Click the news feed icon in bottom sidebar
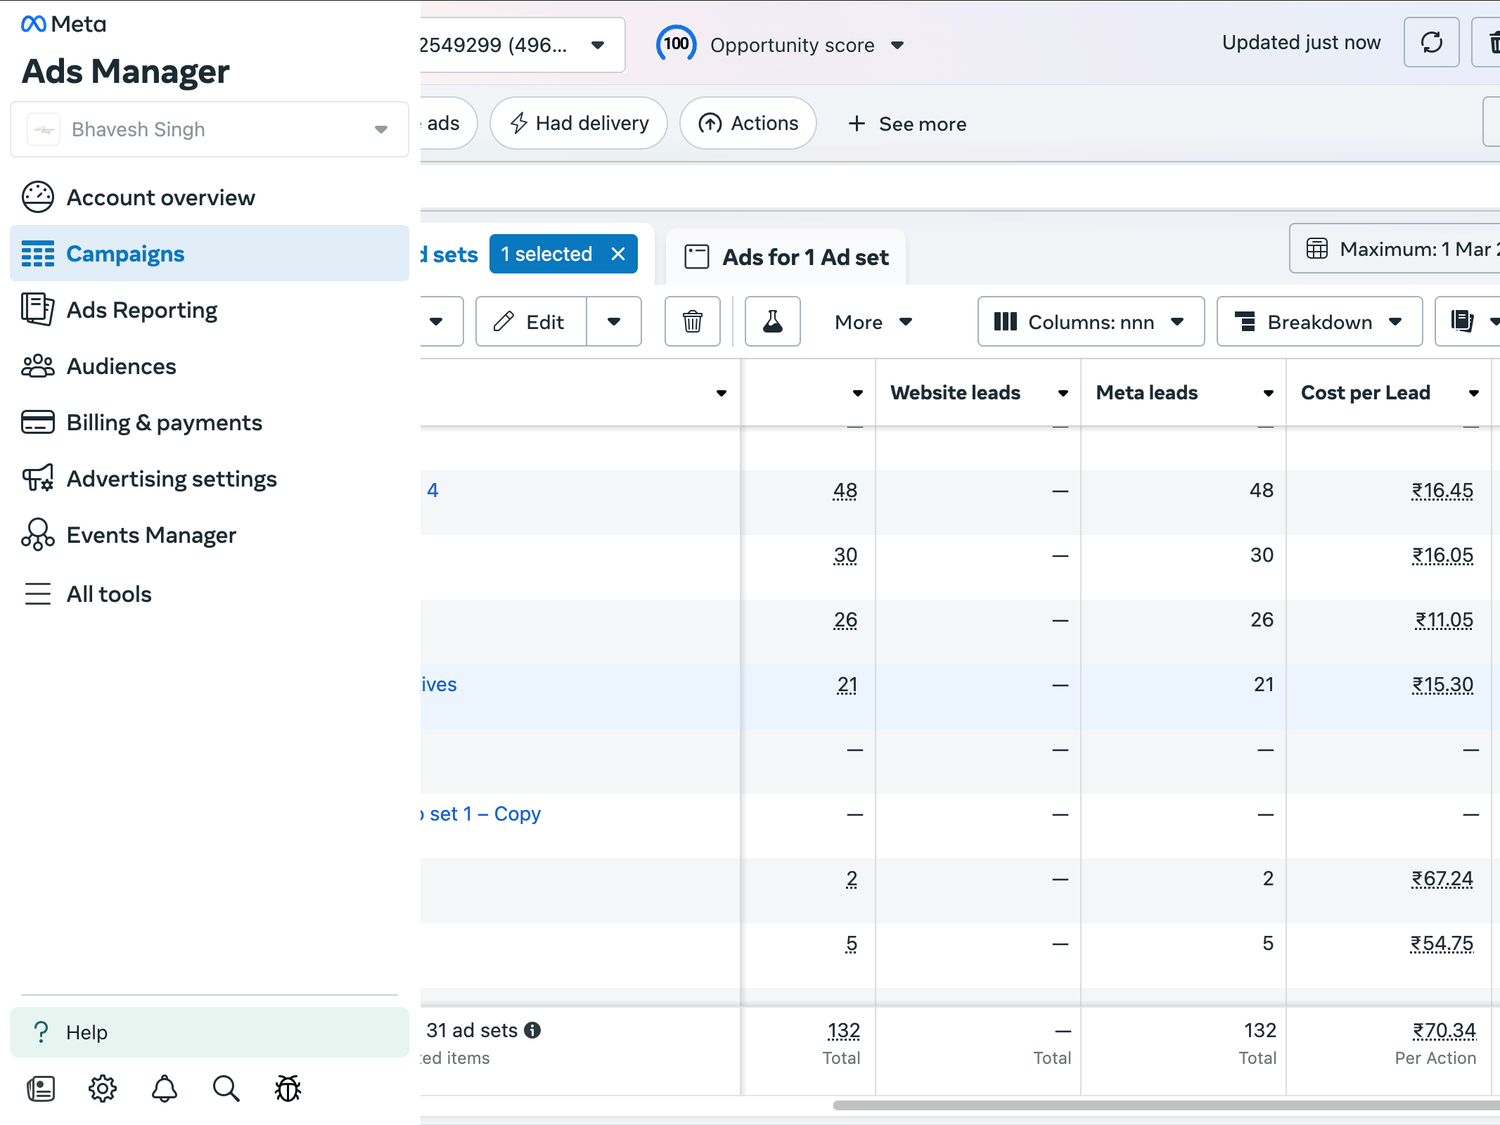1500x1125 pixels. 41,1089
